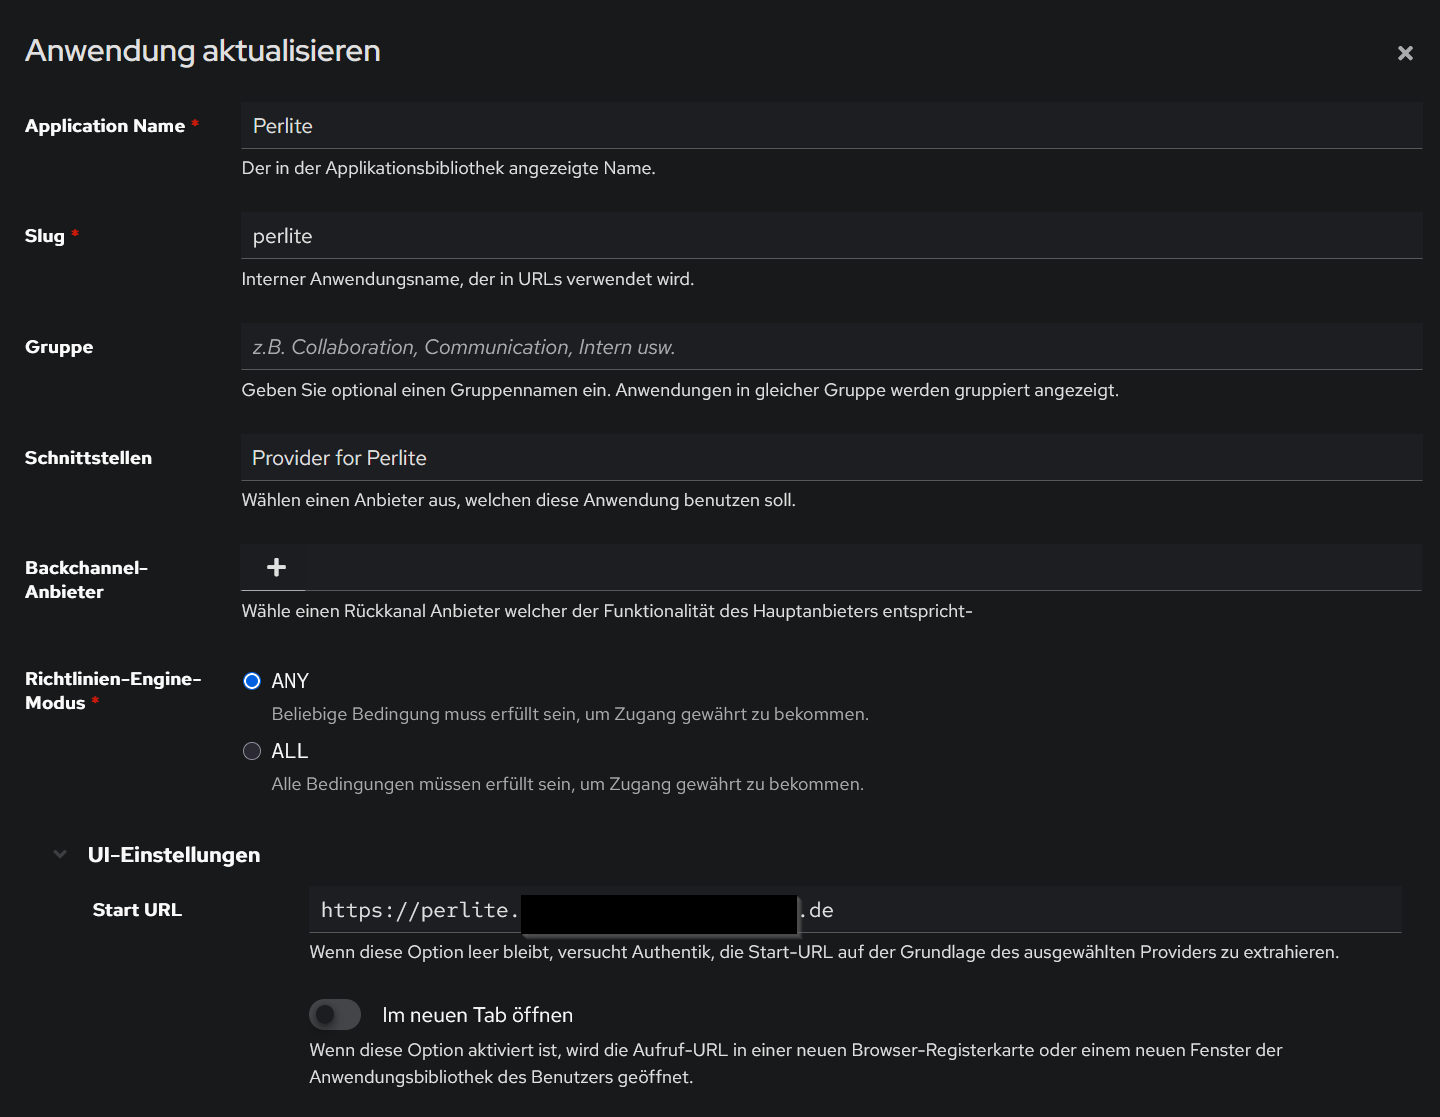Open the Schnittstellen provider dropdown
The height and width of the screenshot is (1117, 1440).
[830, 458]
